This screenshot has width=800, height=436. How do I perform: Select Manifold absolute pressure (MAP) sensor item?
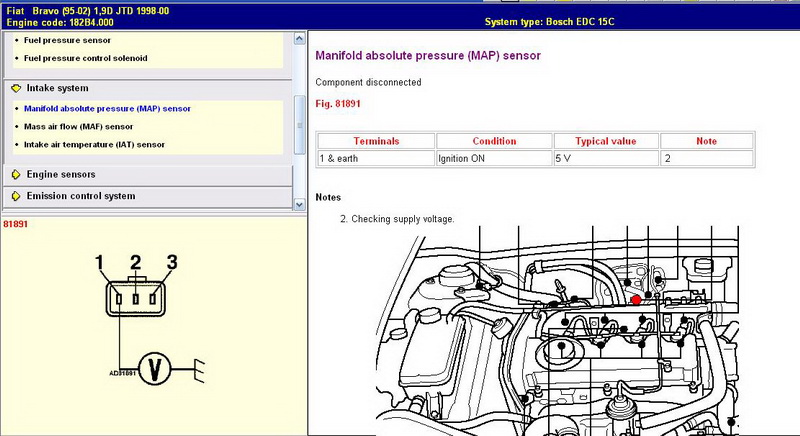pos(107,108)
